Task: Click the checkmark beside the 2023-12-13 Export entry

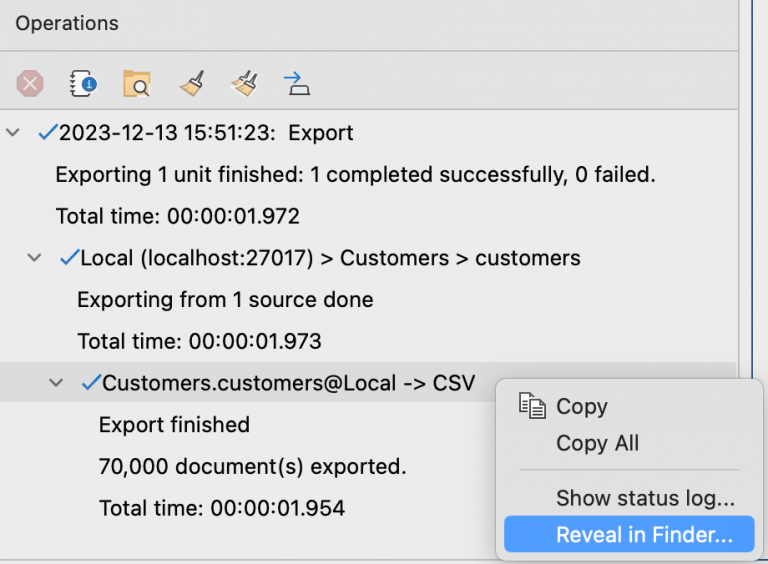Action: click(46, 132)
